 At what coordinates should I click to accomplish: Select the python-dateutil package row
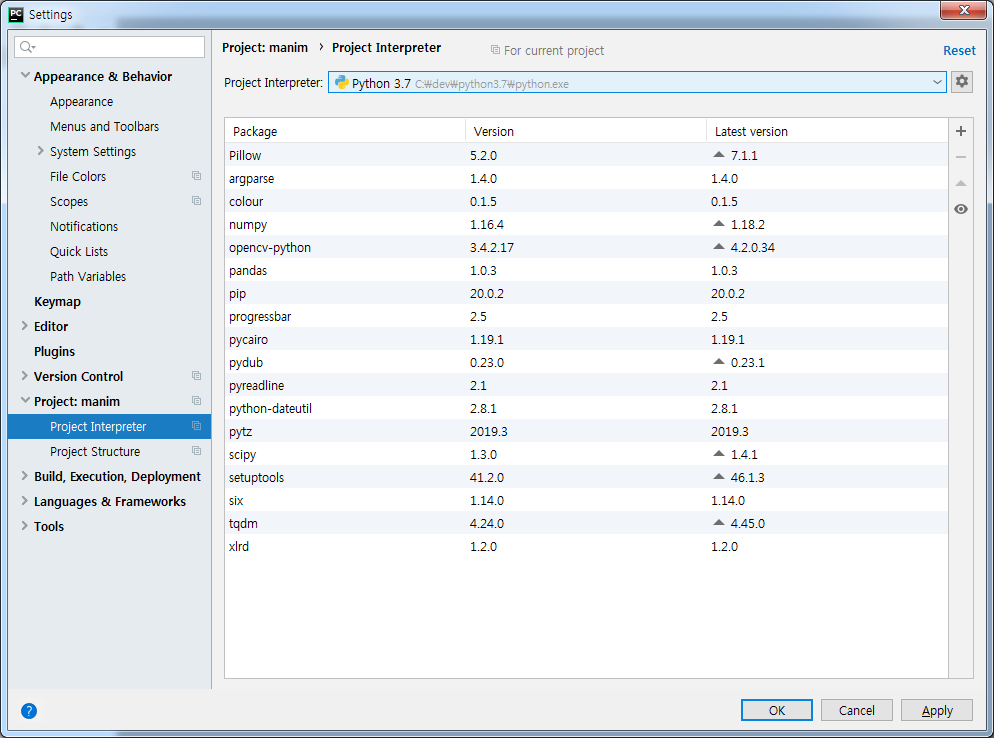point(586,408)
